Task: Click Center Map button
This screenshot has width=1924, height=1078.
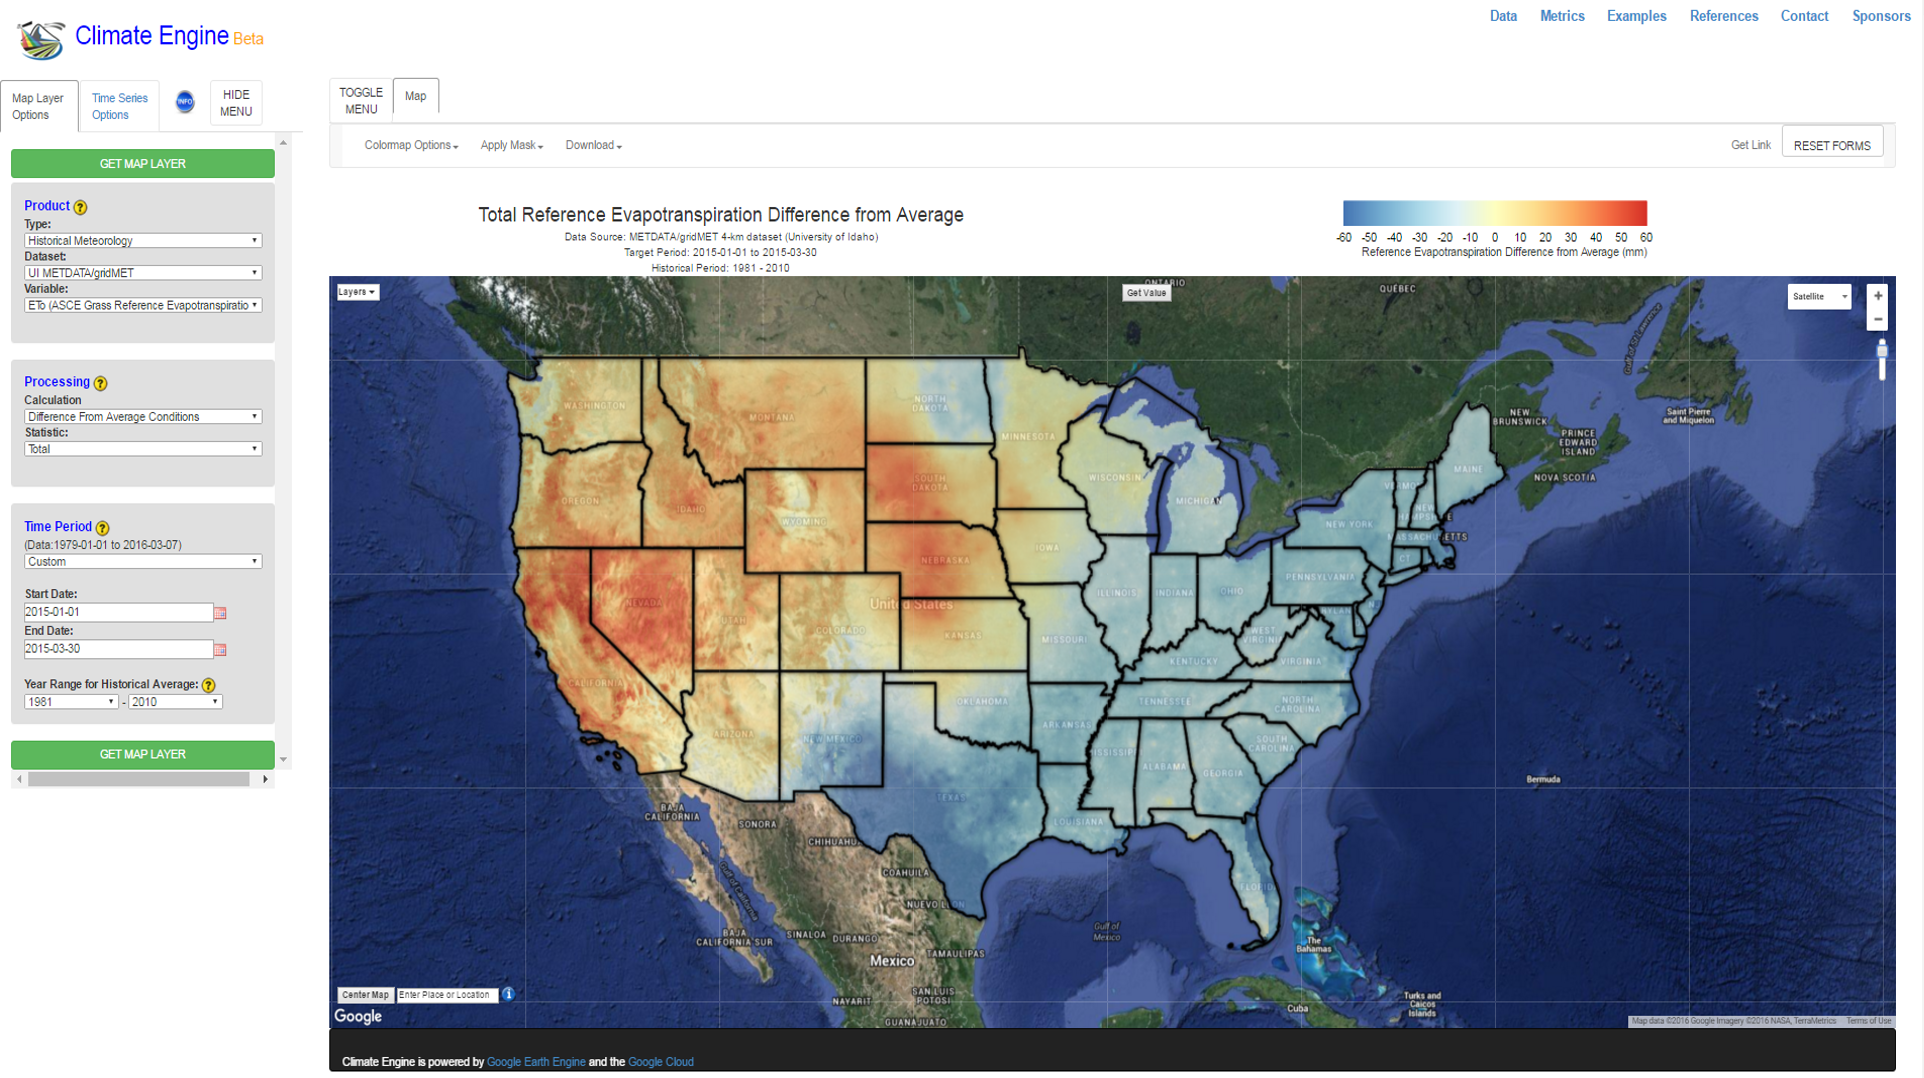Action: [365, 995]
